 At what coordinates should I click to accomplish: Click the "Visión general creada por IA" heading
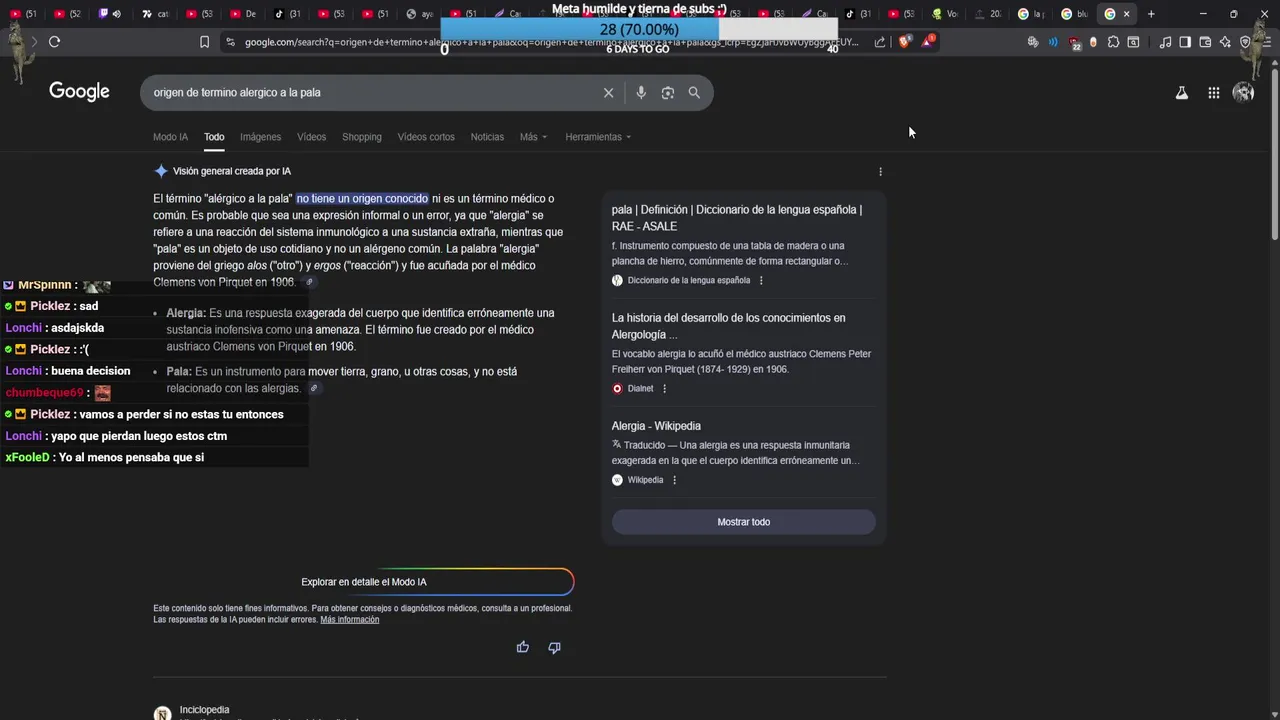(x=231, y=171)
